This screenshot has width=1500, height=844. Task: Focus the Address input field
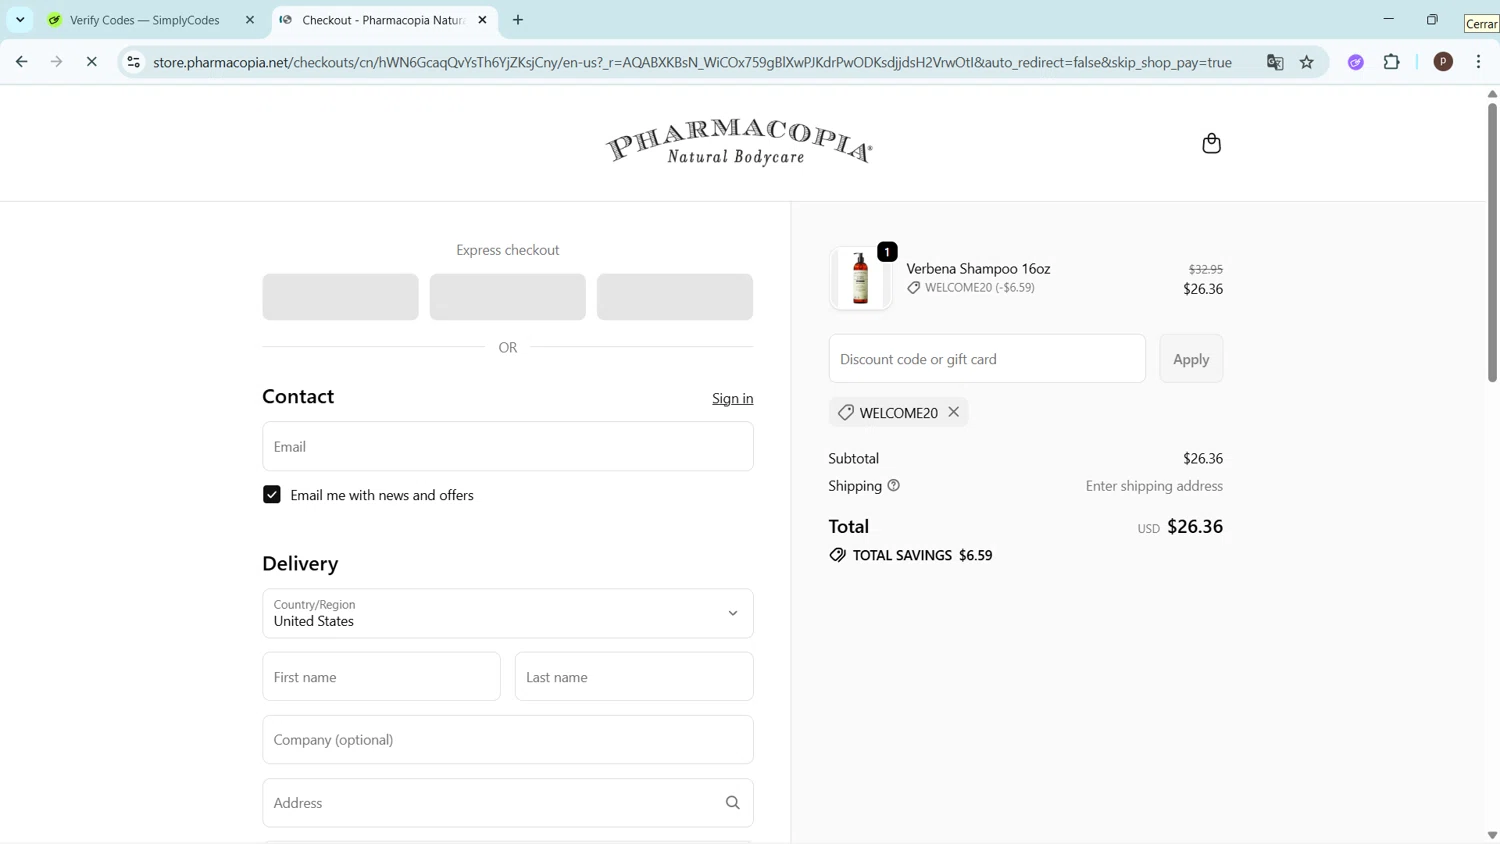[x=508, y=803]
